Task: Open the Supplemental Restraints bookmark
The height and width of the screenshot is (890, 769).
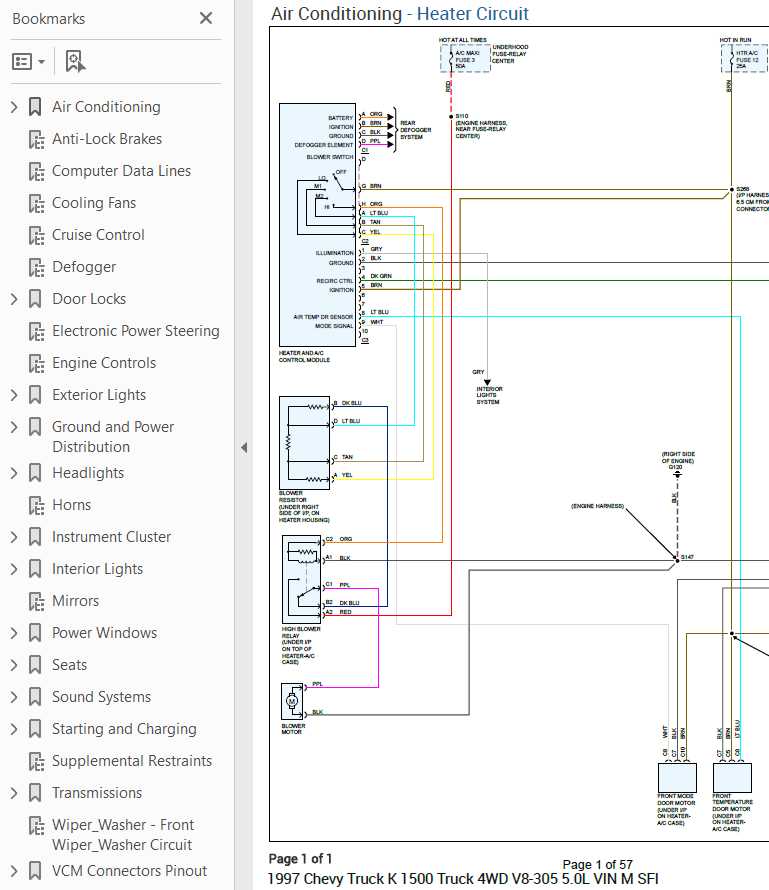Action: [x=132, y=761]
